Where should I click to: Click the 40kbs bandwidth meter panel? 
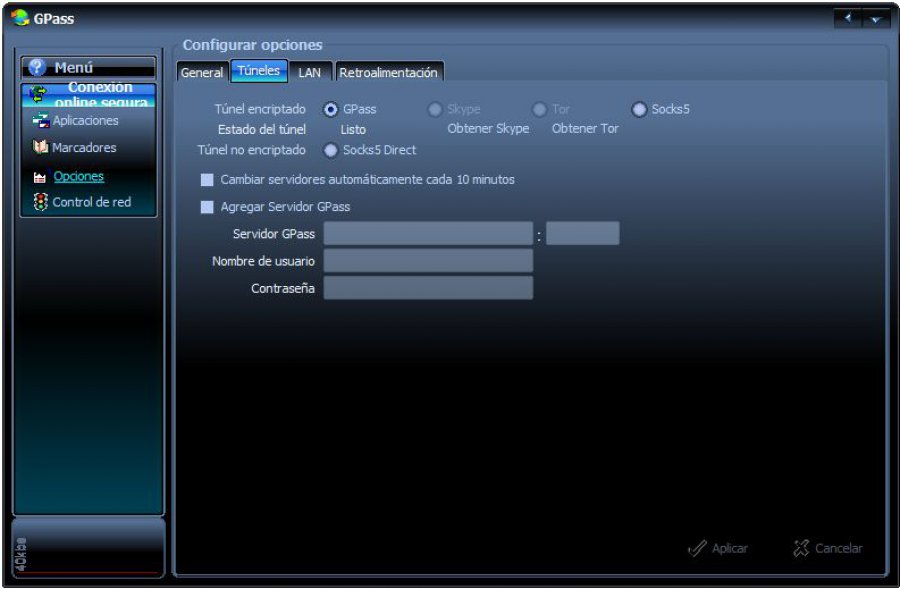point(88,548)
